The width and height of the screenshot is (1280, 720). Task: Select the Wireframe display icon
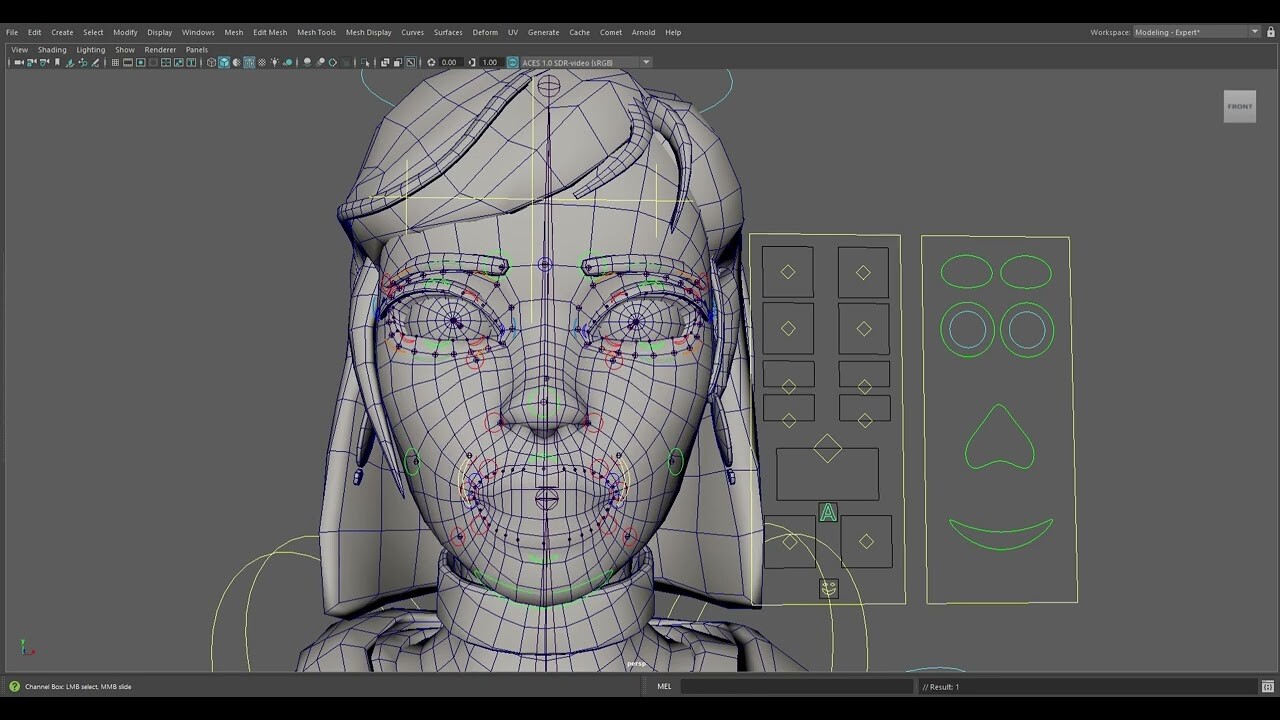tap(211, 62)
